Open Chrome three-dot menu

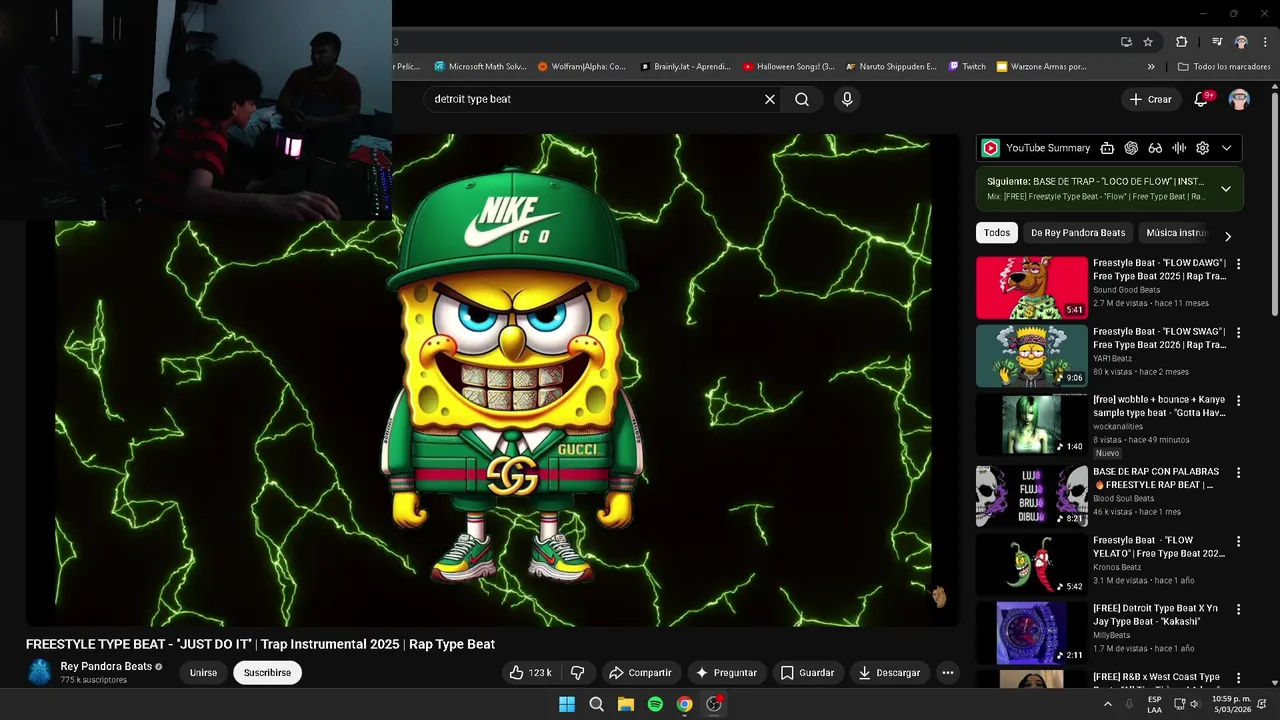[1265, 42]
